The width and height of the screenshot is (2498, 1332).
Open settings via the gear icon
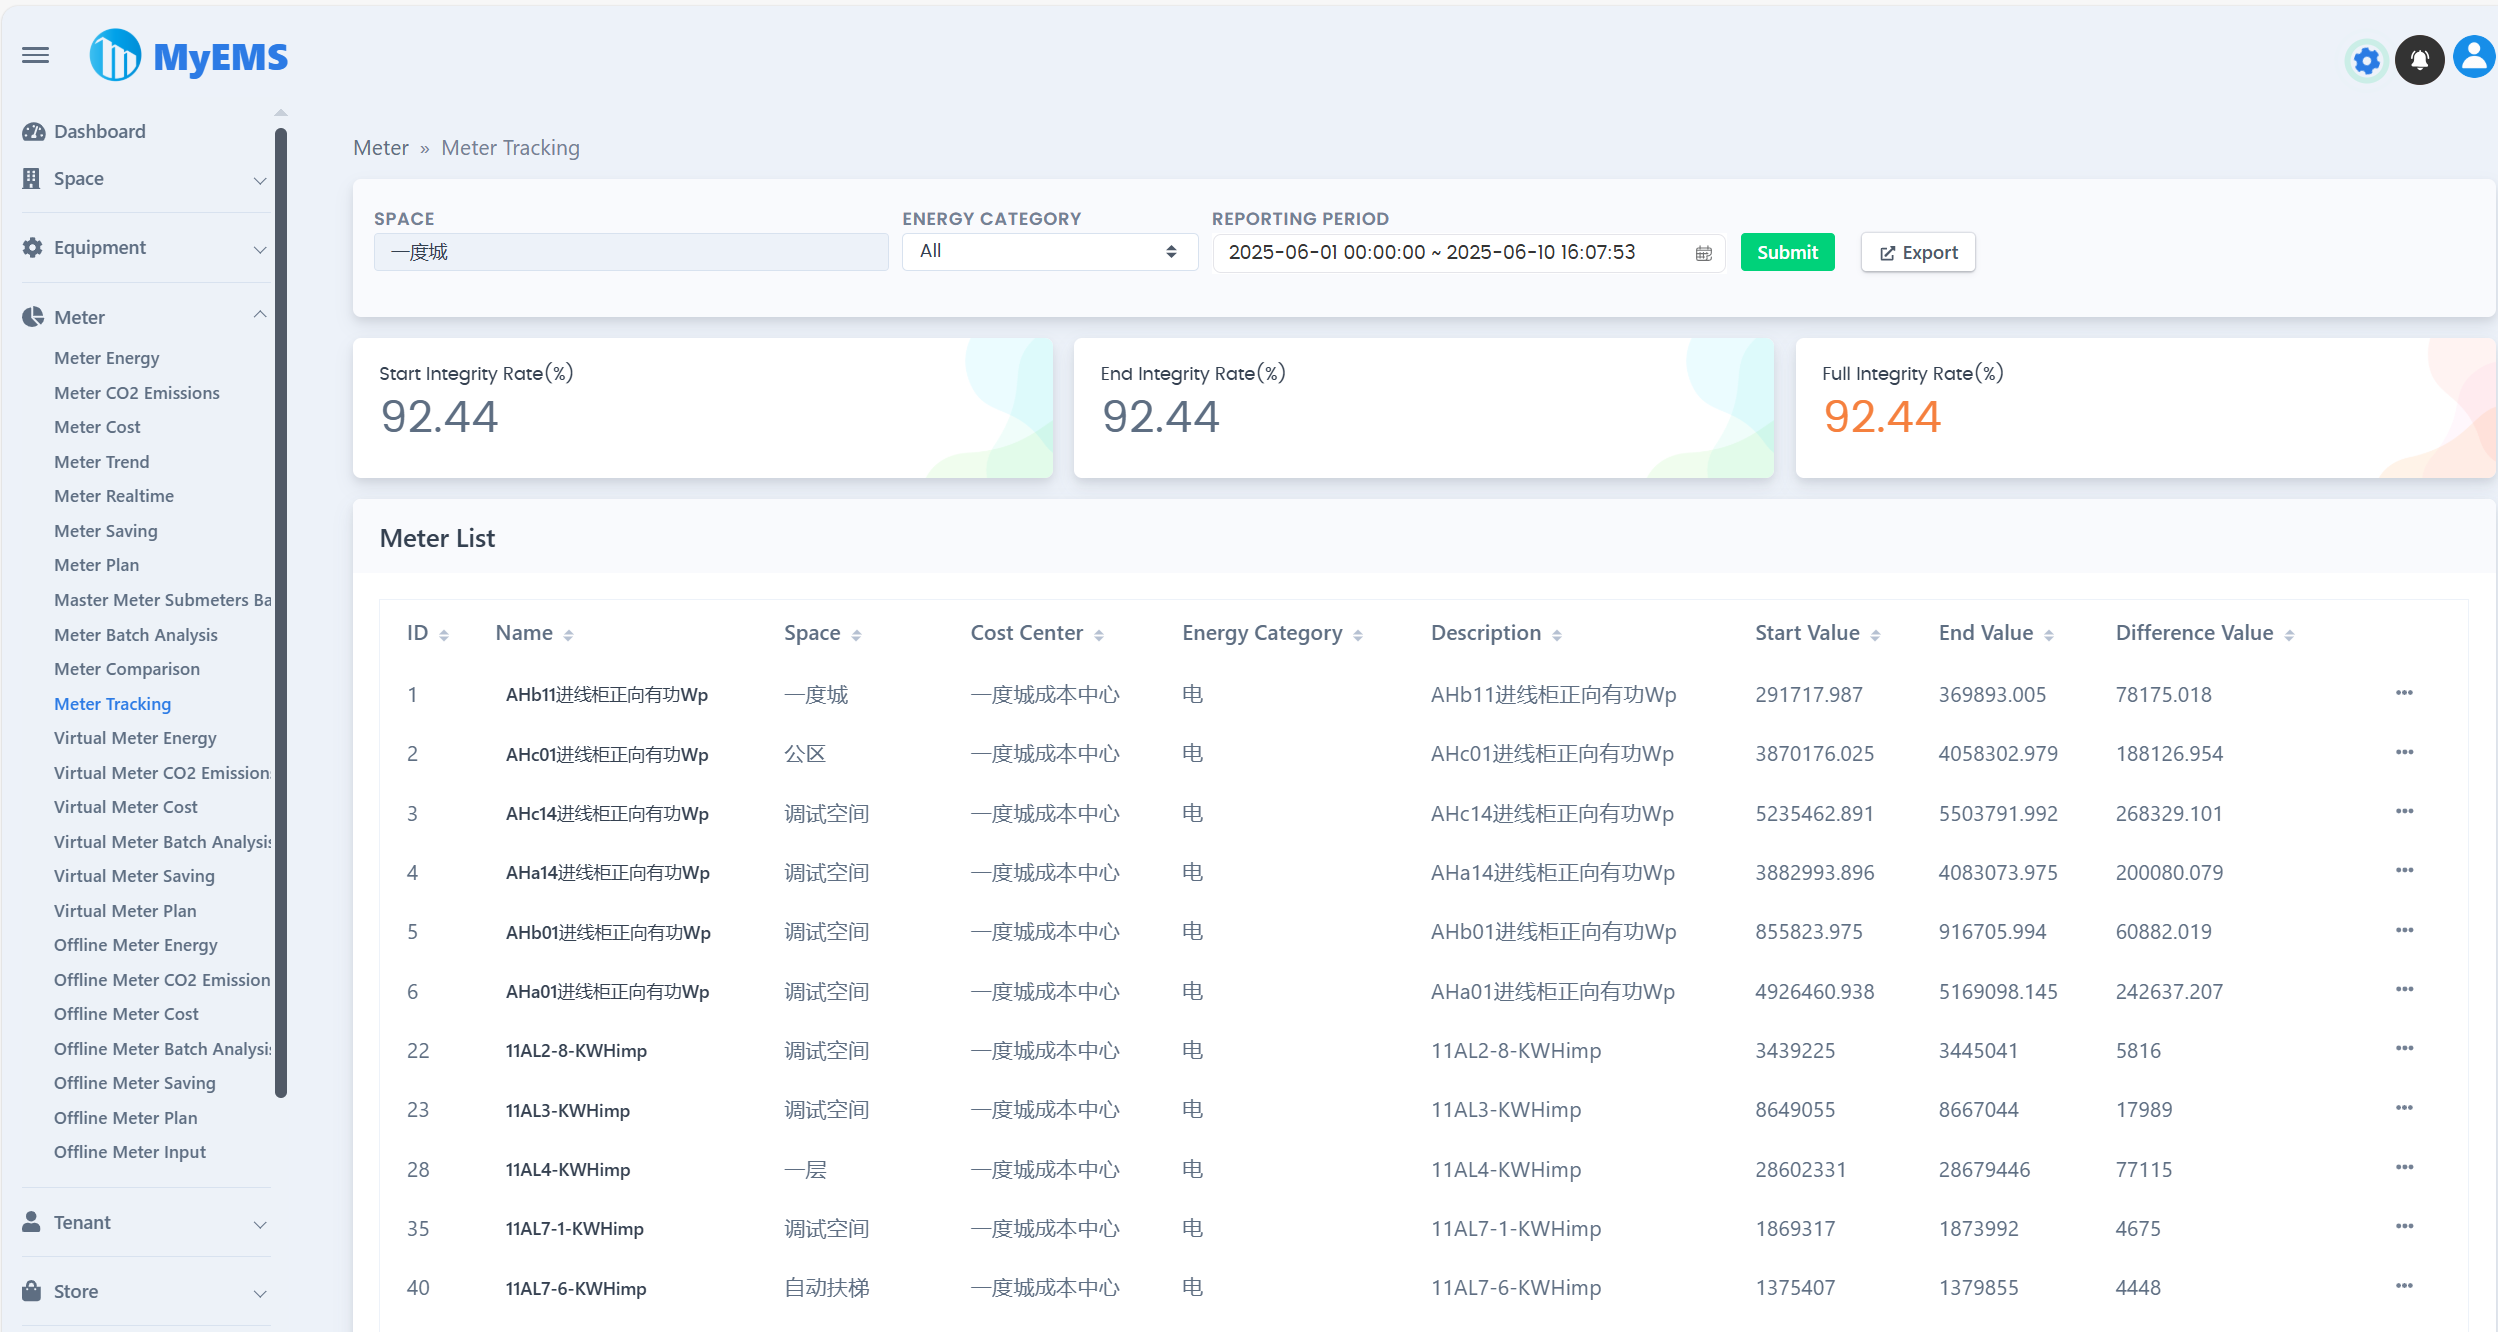point(2365,60)
